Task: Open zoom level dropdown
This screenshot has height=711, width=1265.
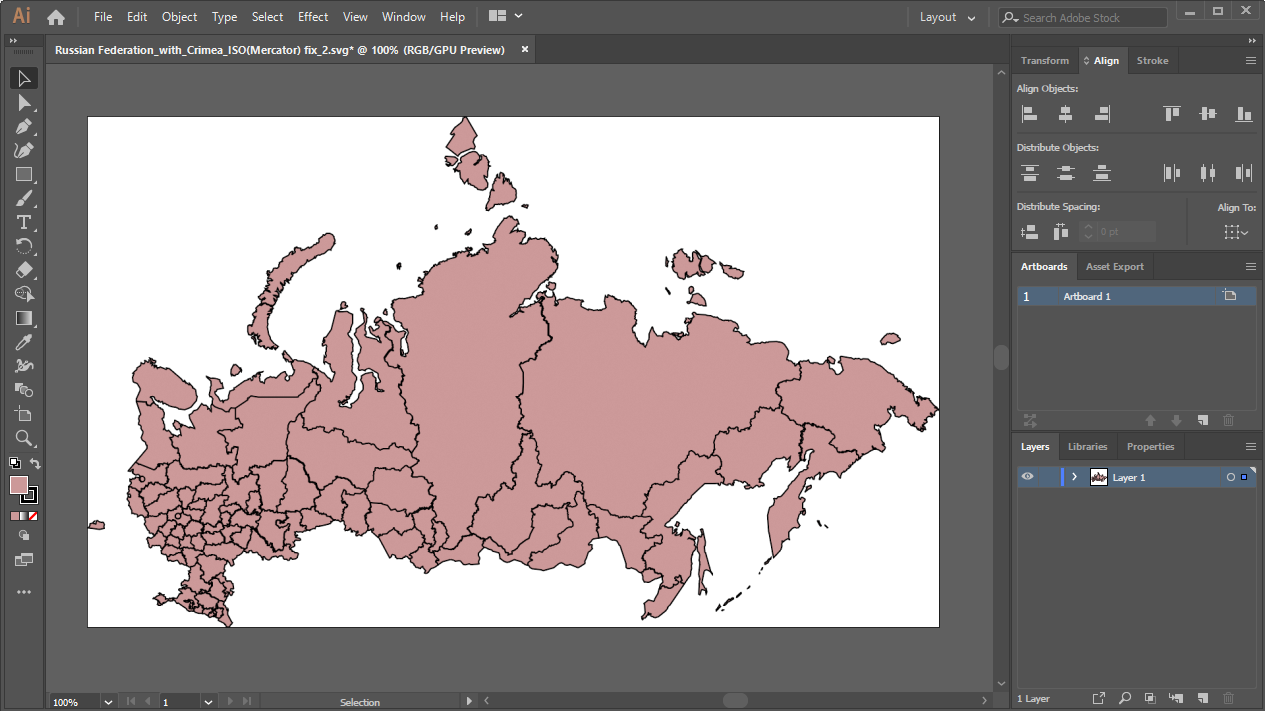Action: 108,702
